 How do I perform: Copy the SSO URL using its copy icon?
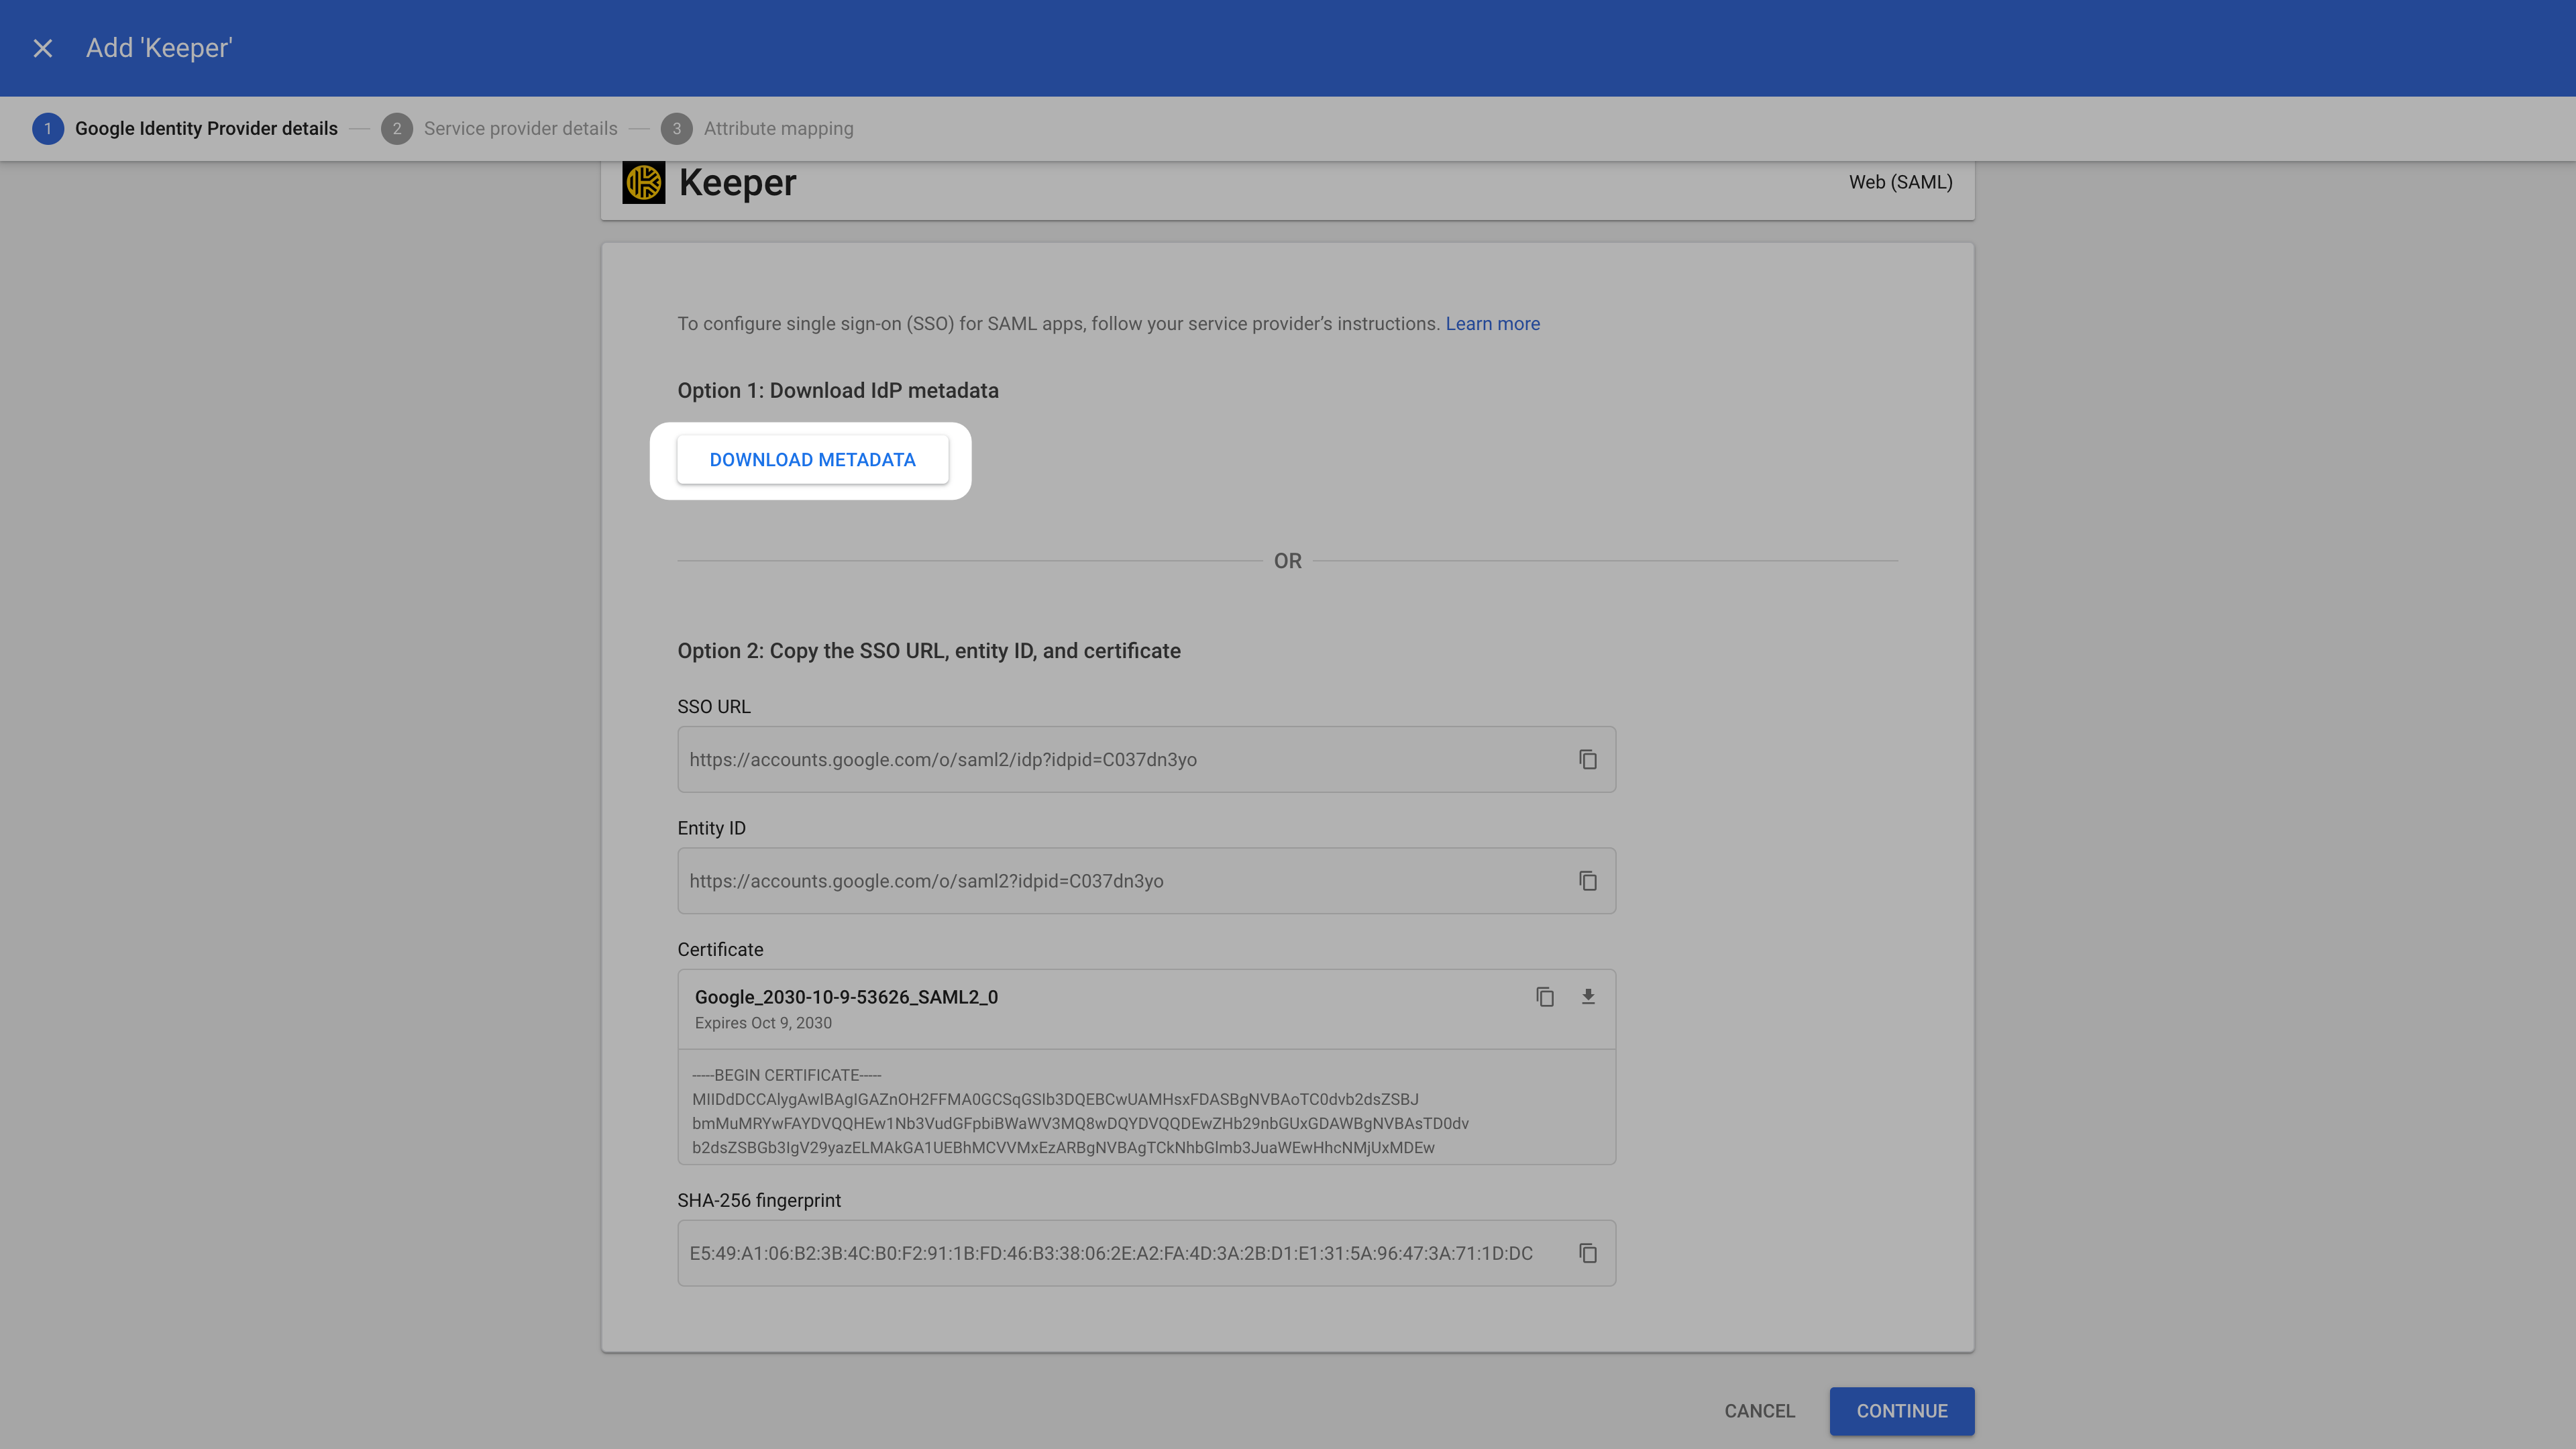tap(1588, 760)
